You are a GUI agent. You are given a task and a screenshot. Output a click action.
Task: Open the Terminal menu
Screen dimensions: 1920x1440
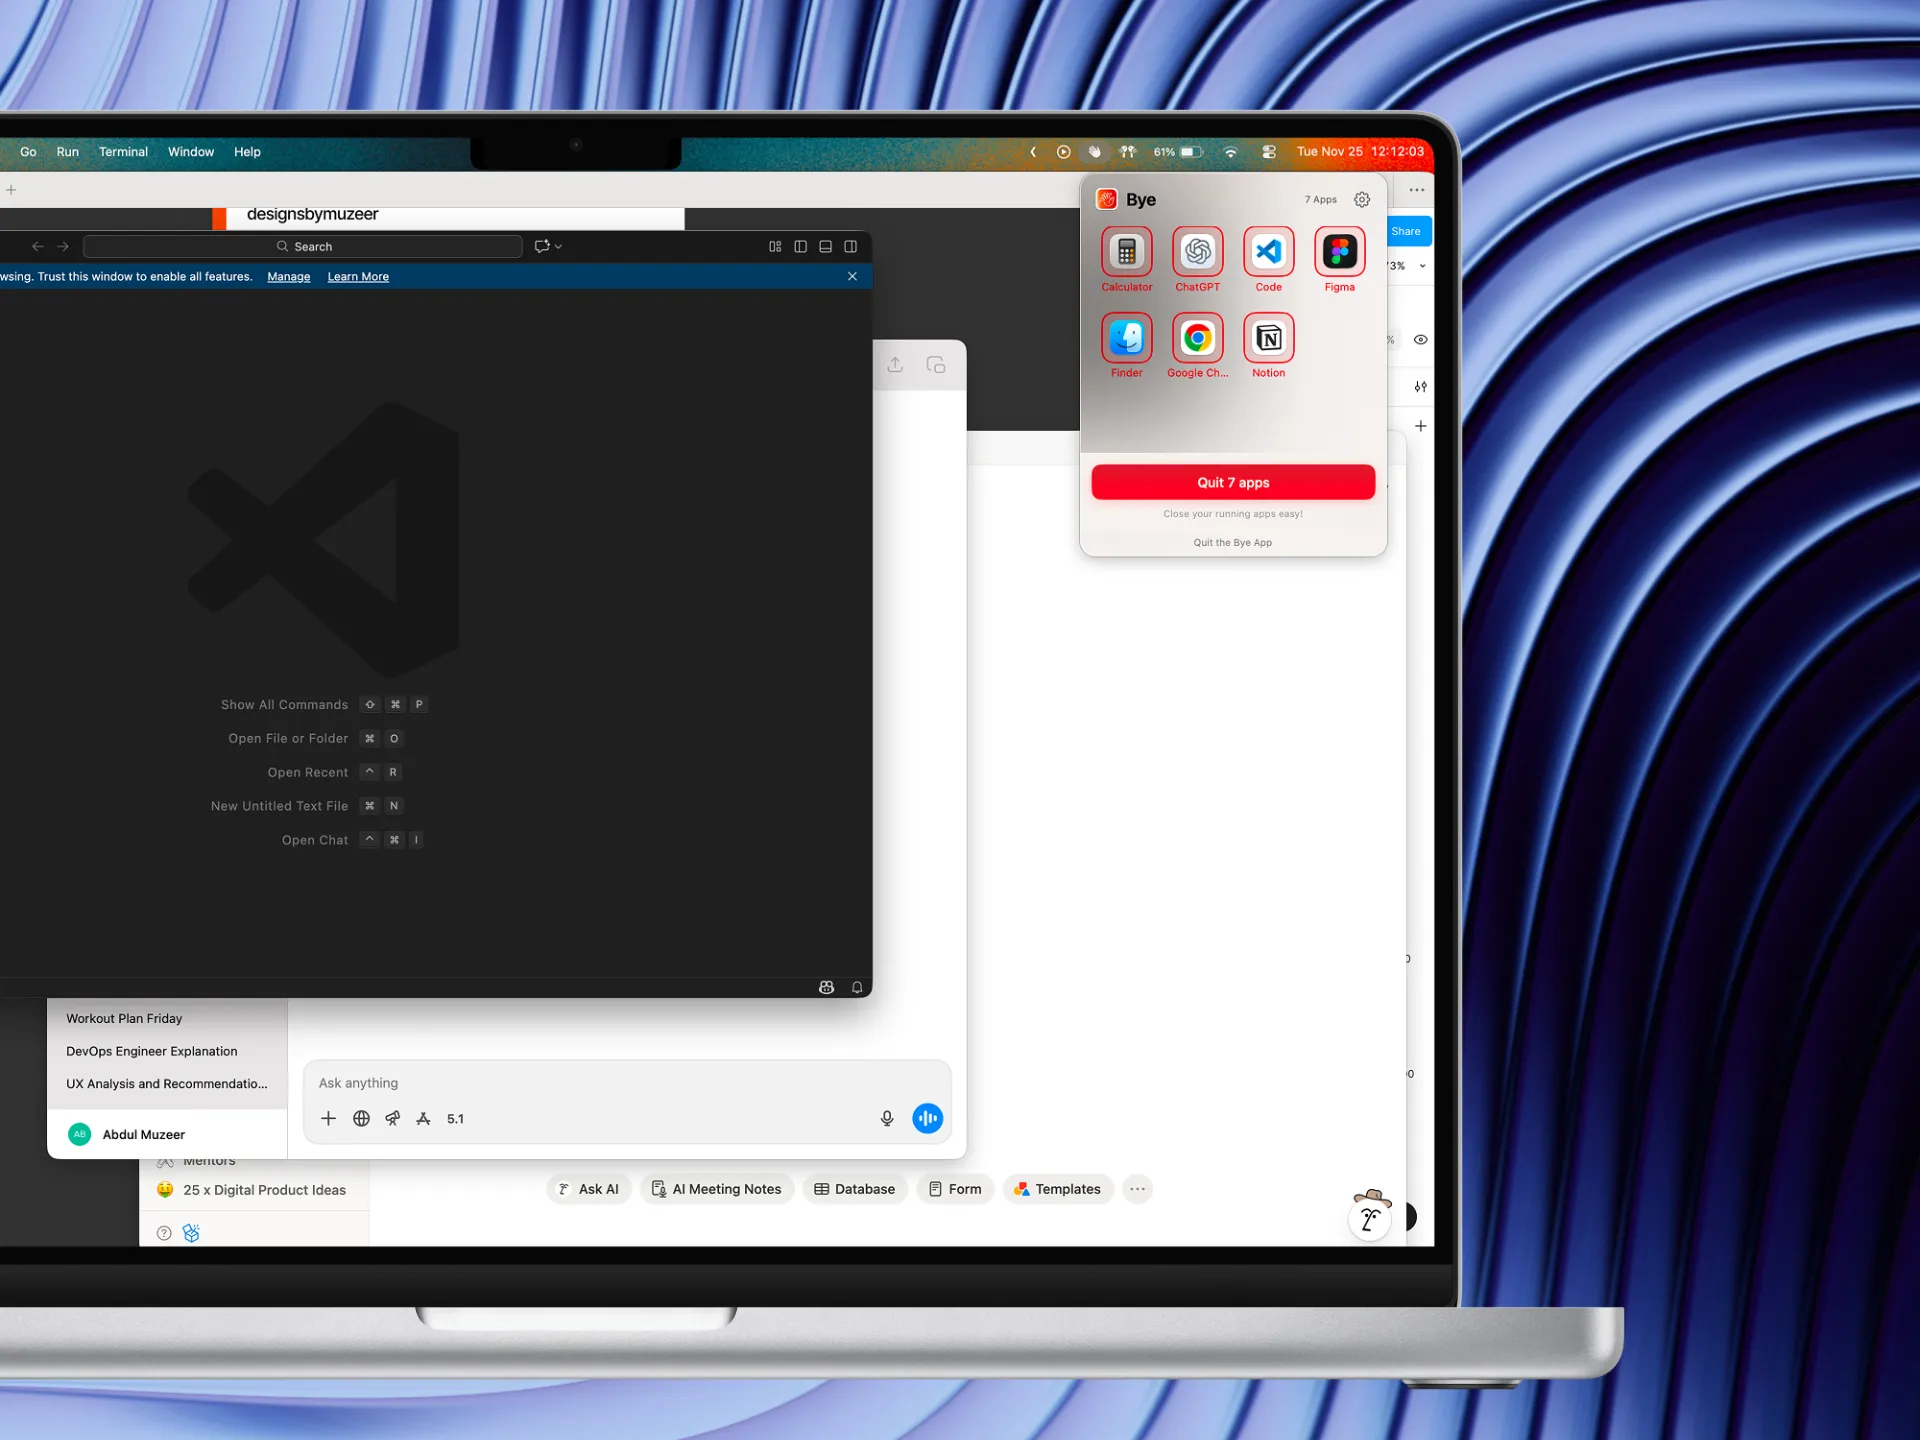(123, 152)
